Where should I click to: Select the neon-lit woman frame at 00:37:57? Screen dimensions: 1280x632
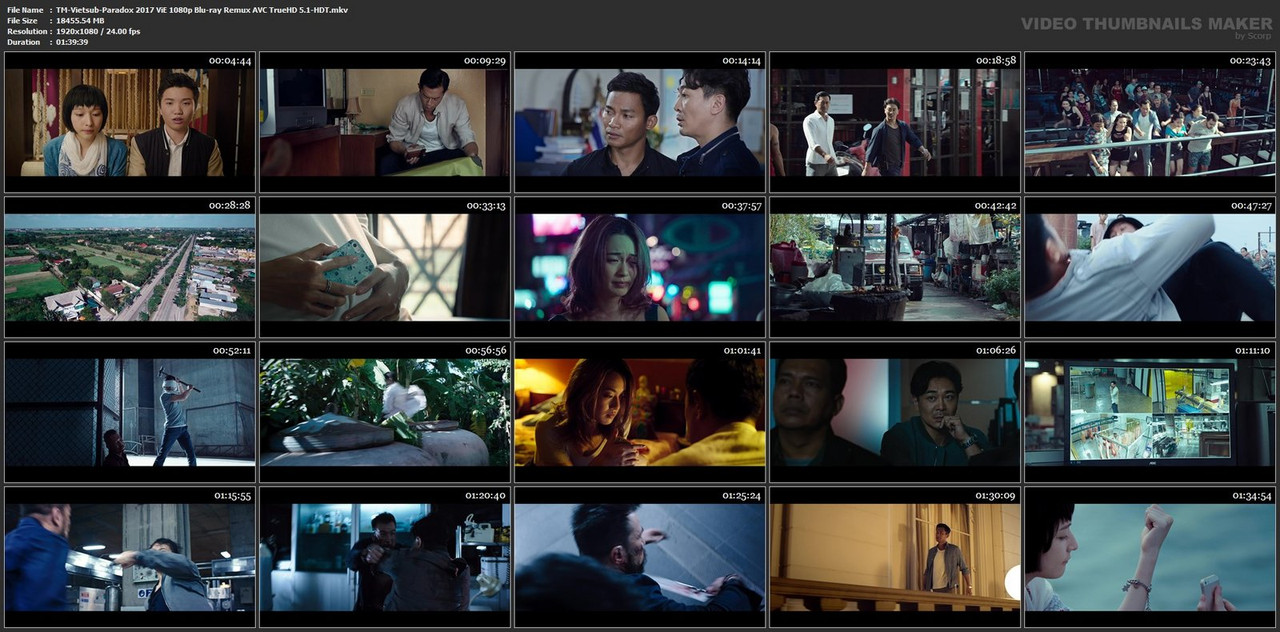(x=640, y=267)
